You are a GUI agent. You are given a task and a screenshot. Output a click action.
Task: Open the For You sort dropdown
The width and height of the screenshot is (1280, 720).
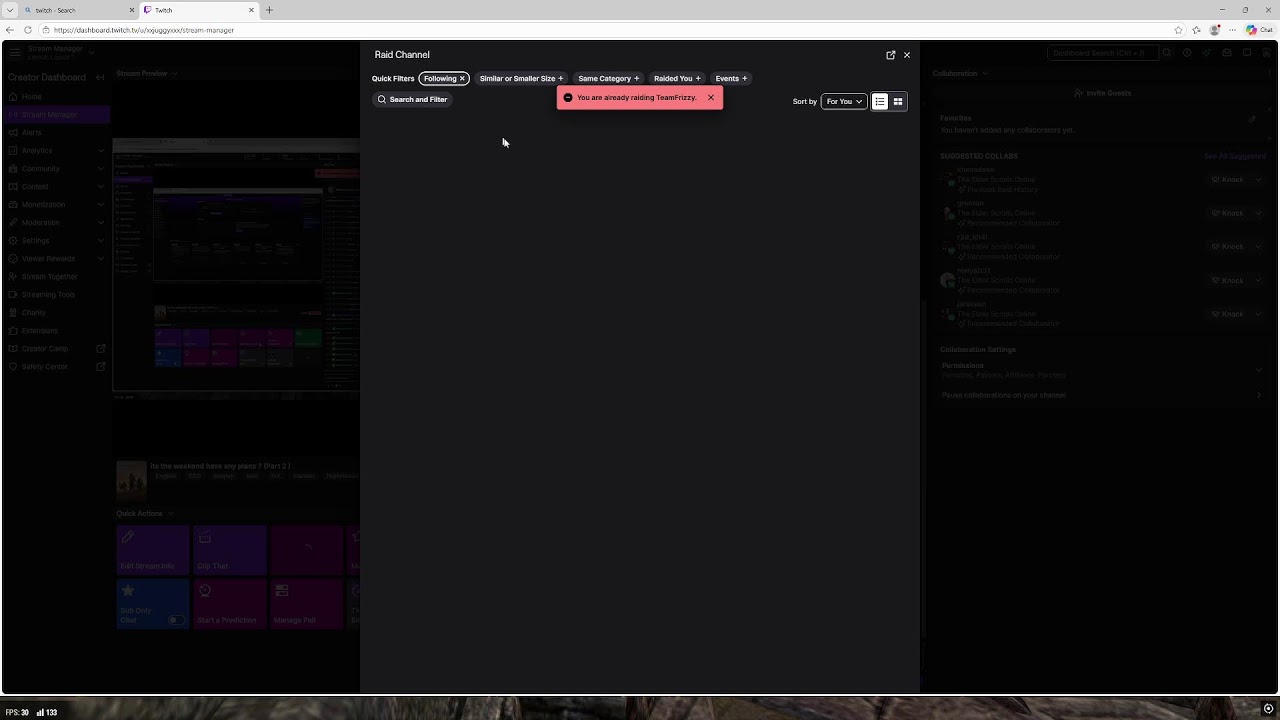tap(844, 101)
